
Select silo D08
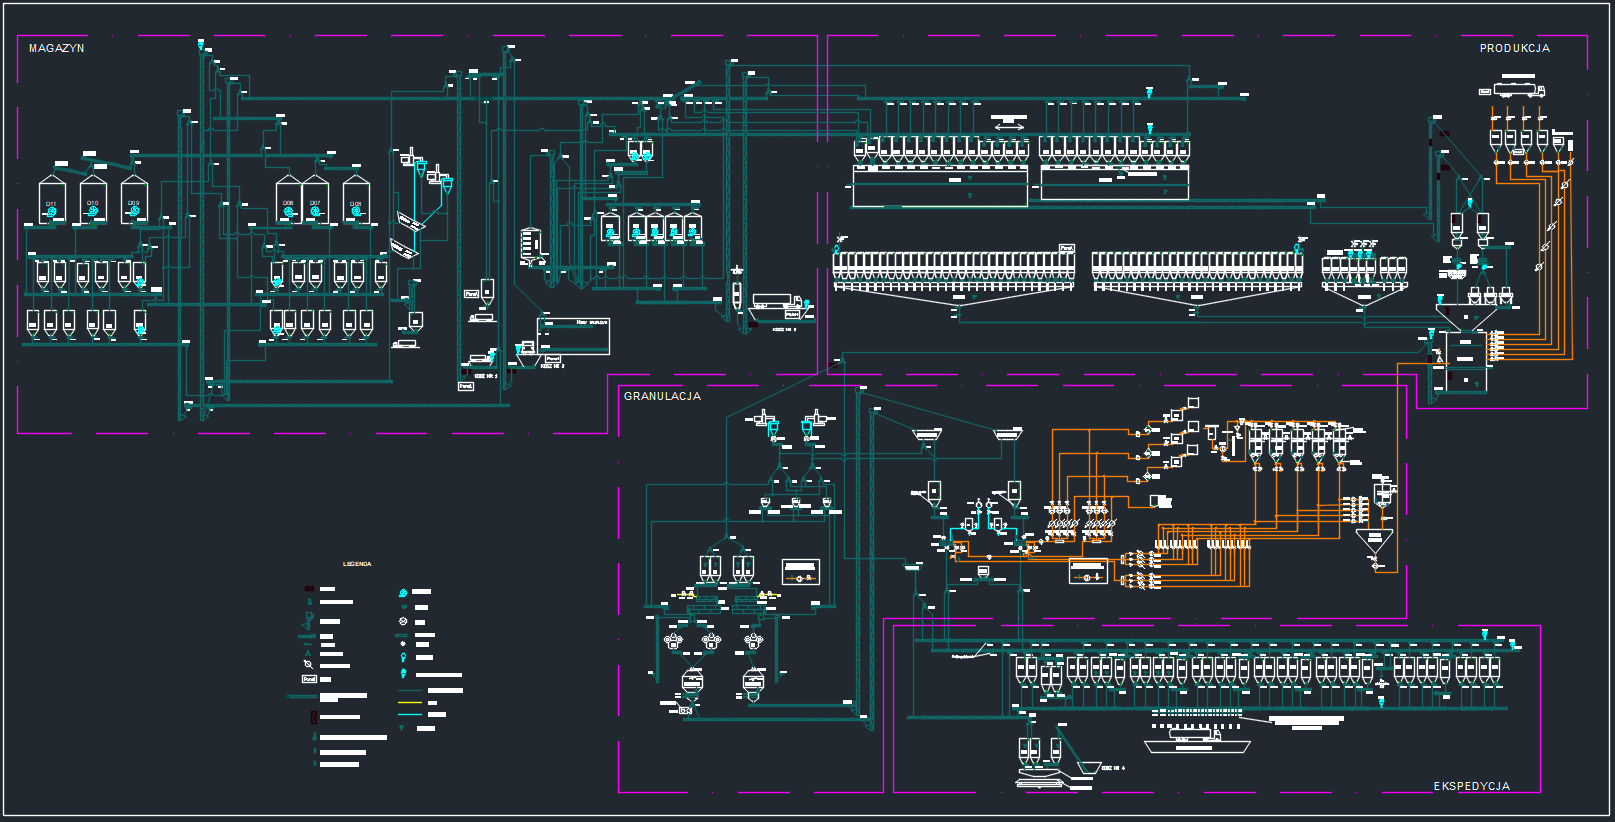pyautogui.click(x=356, y=201)
